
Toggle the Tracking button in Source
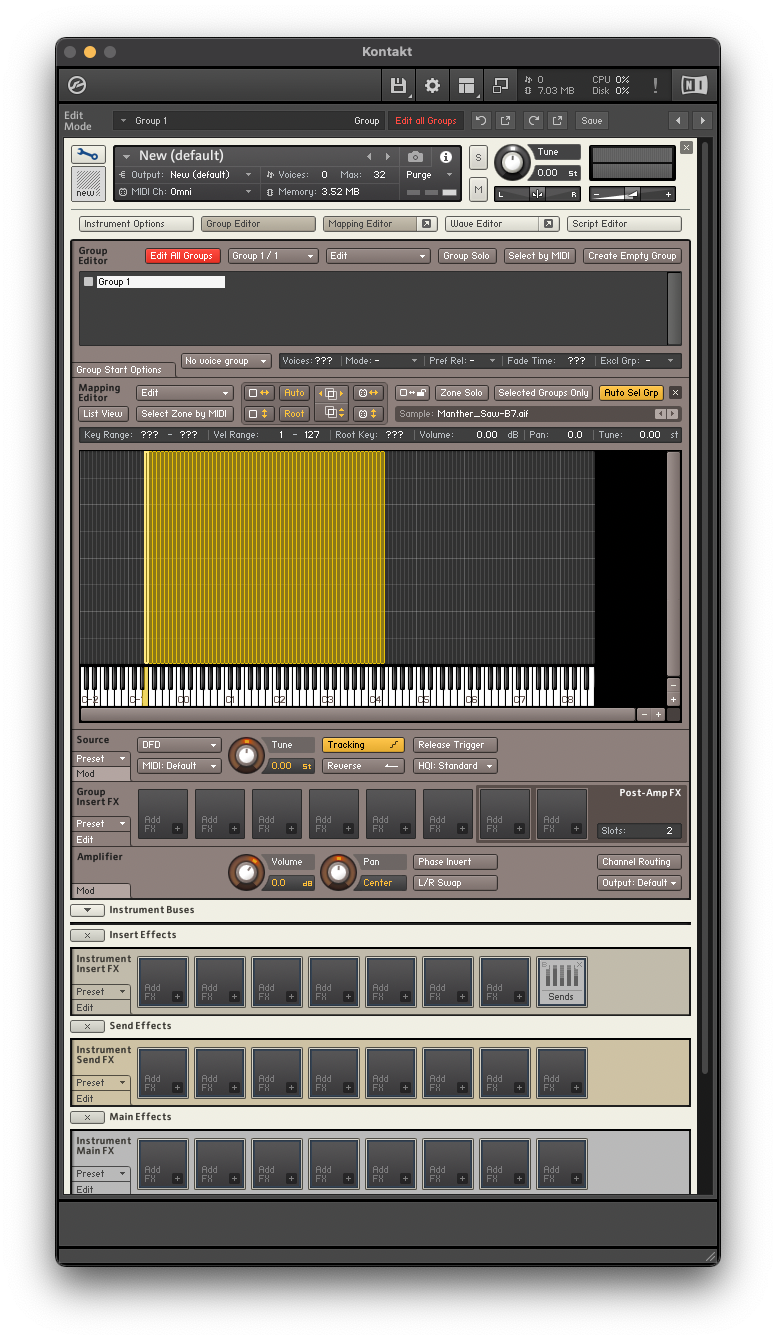(363, 745)
